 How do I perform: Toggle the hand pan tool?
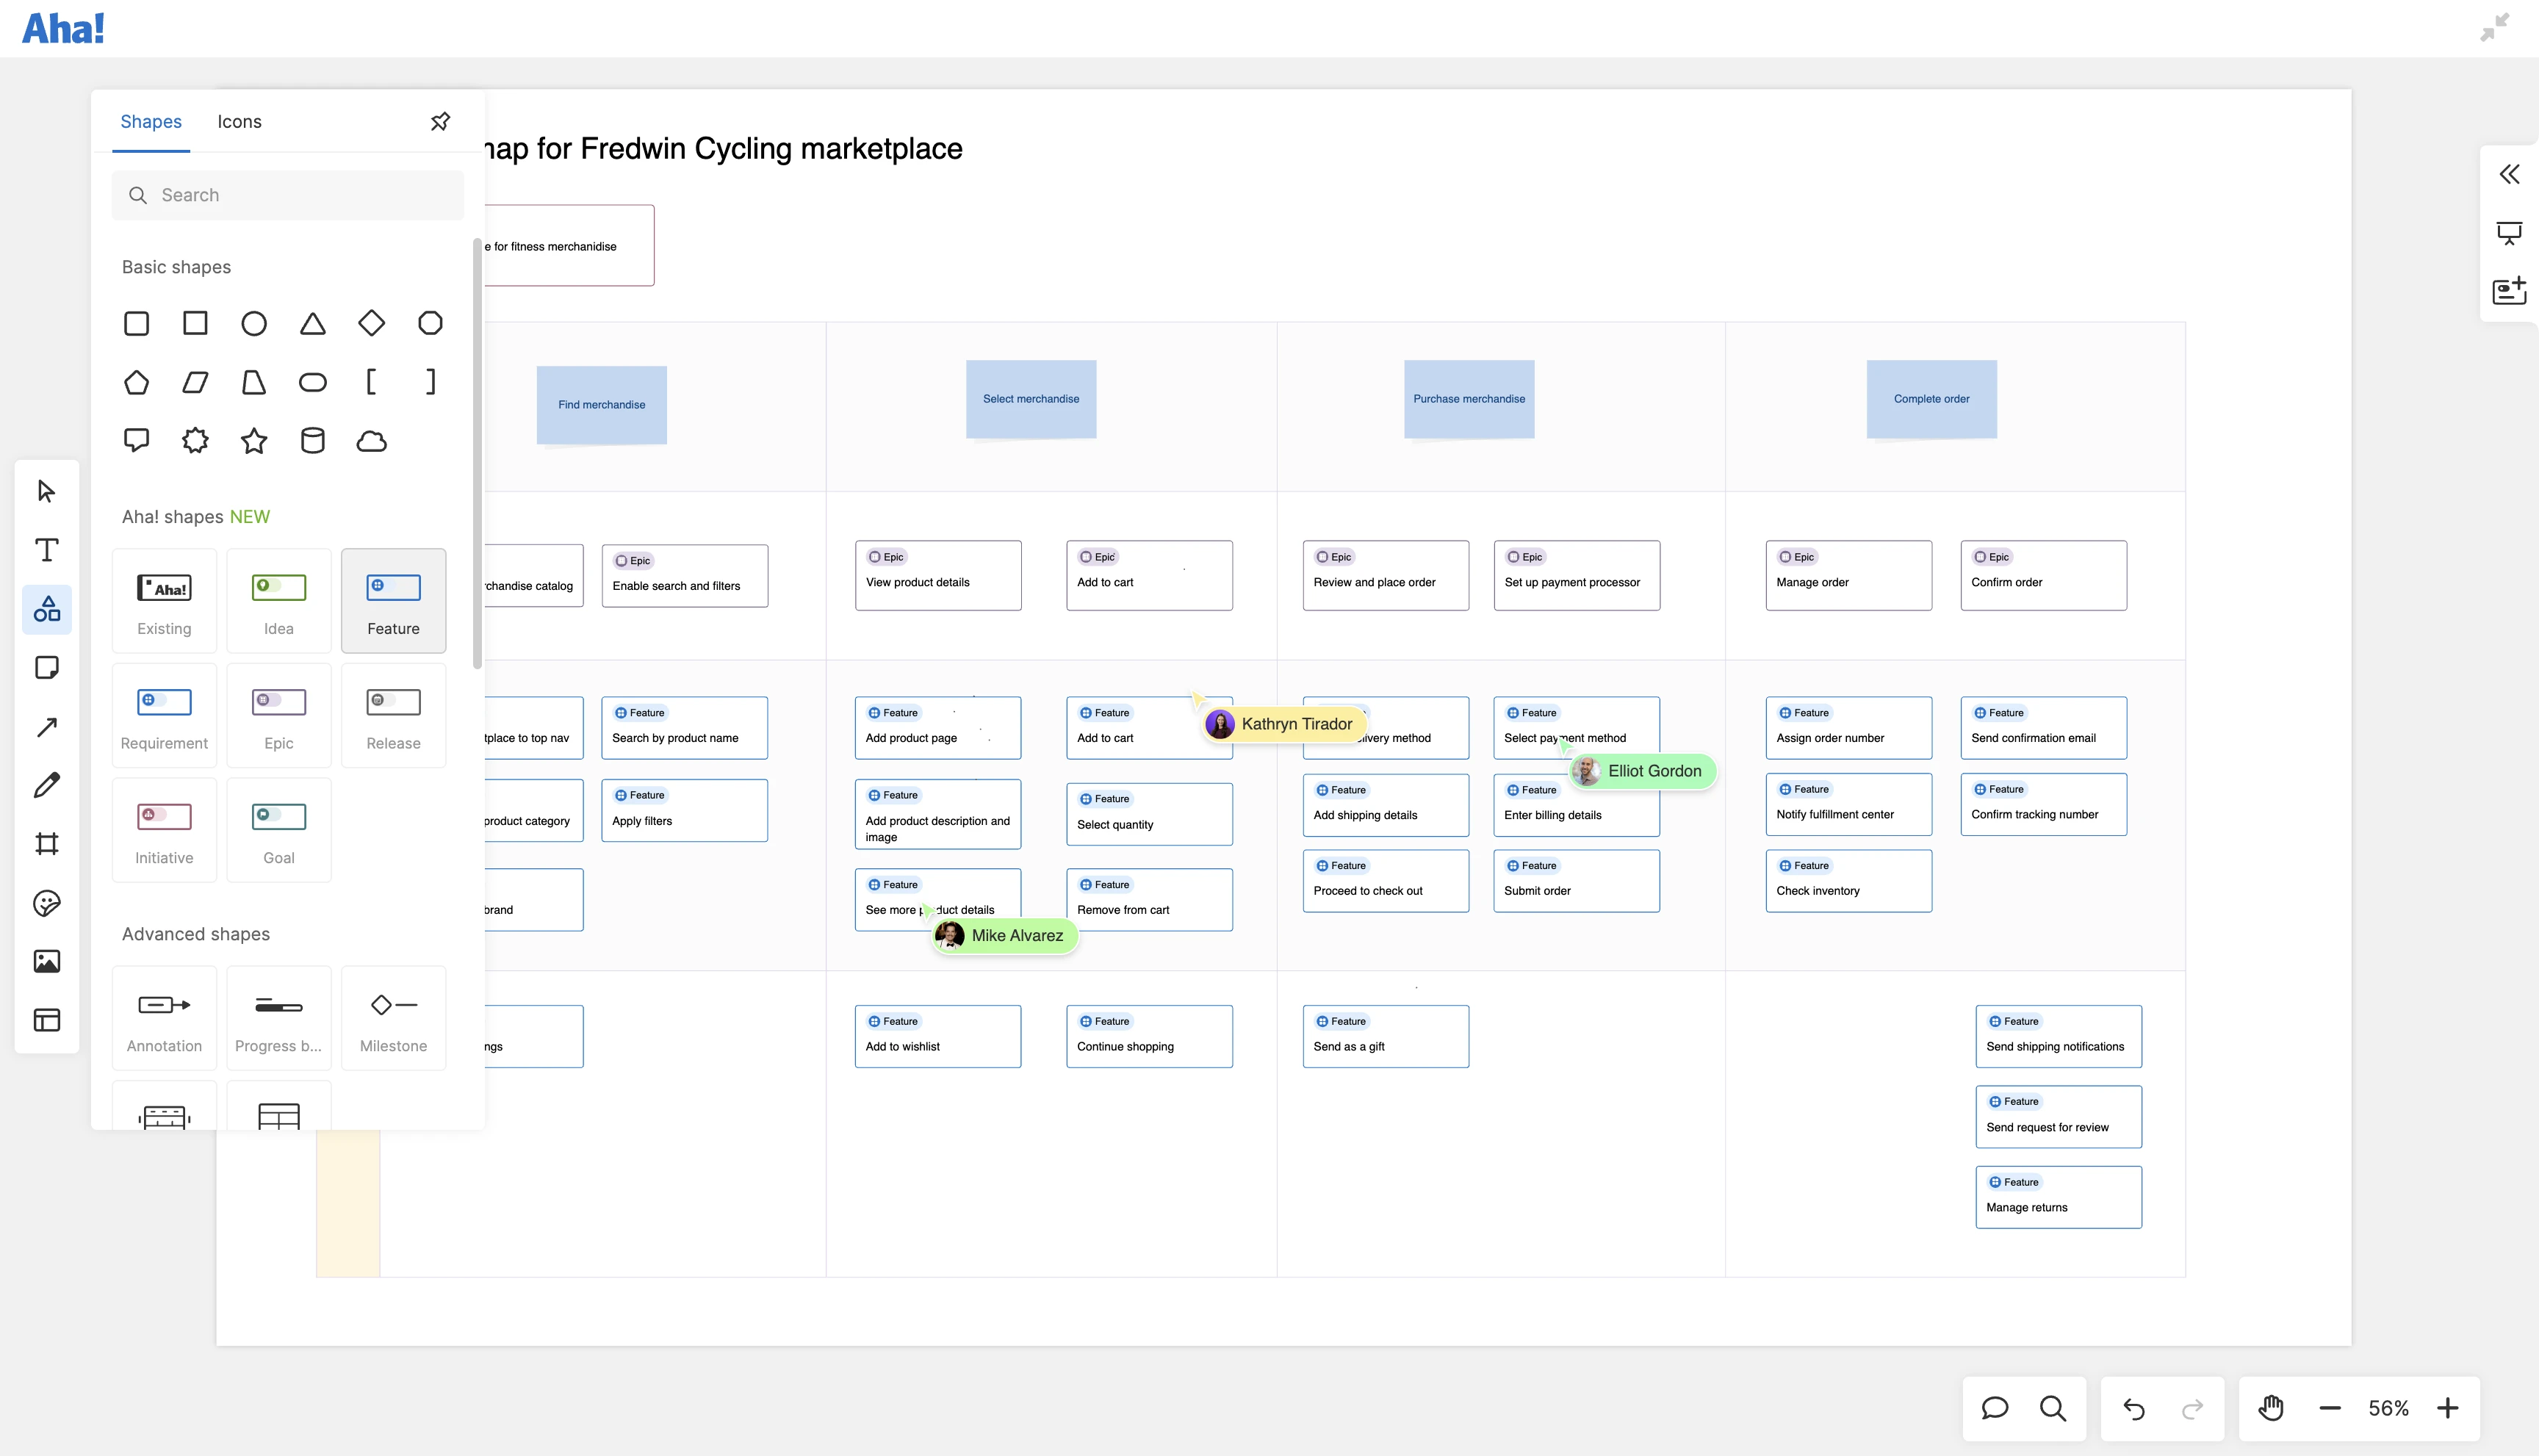point(2271,1408)
